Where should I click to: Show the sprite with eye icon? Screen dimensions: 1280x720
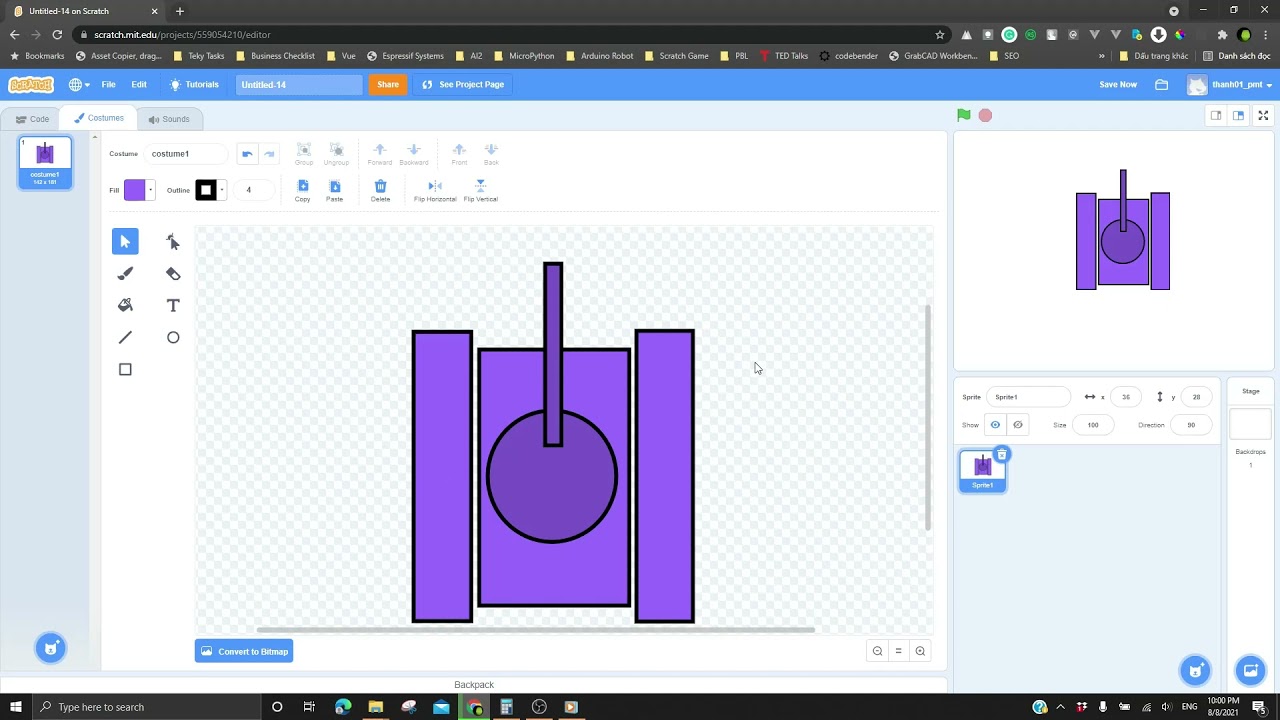[995, 425]
